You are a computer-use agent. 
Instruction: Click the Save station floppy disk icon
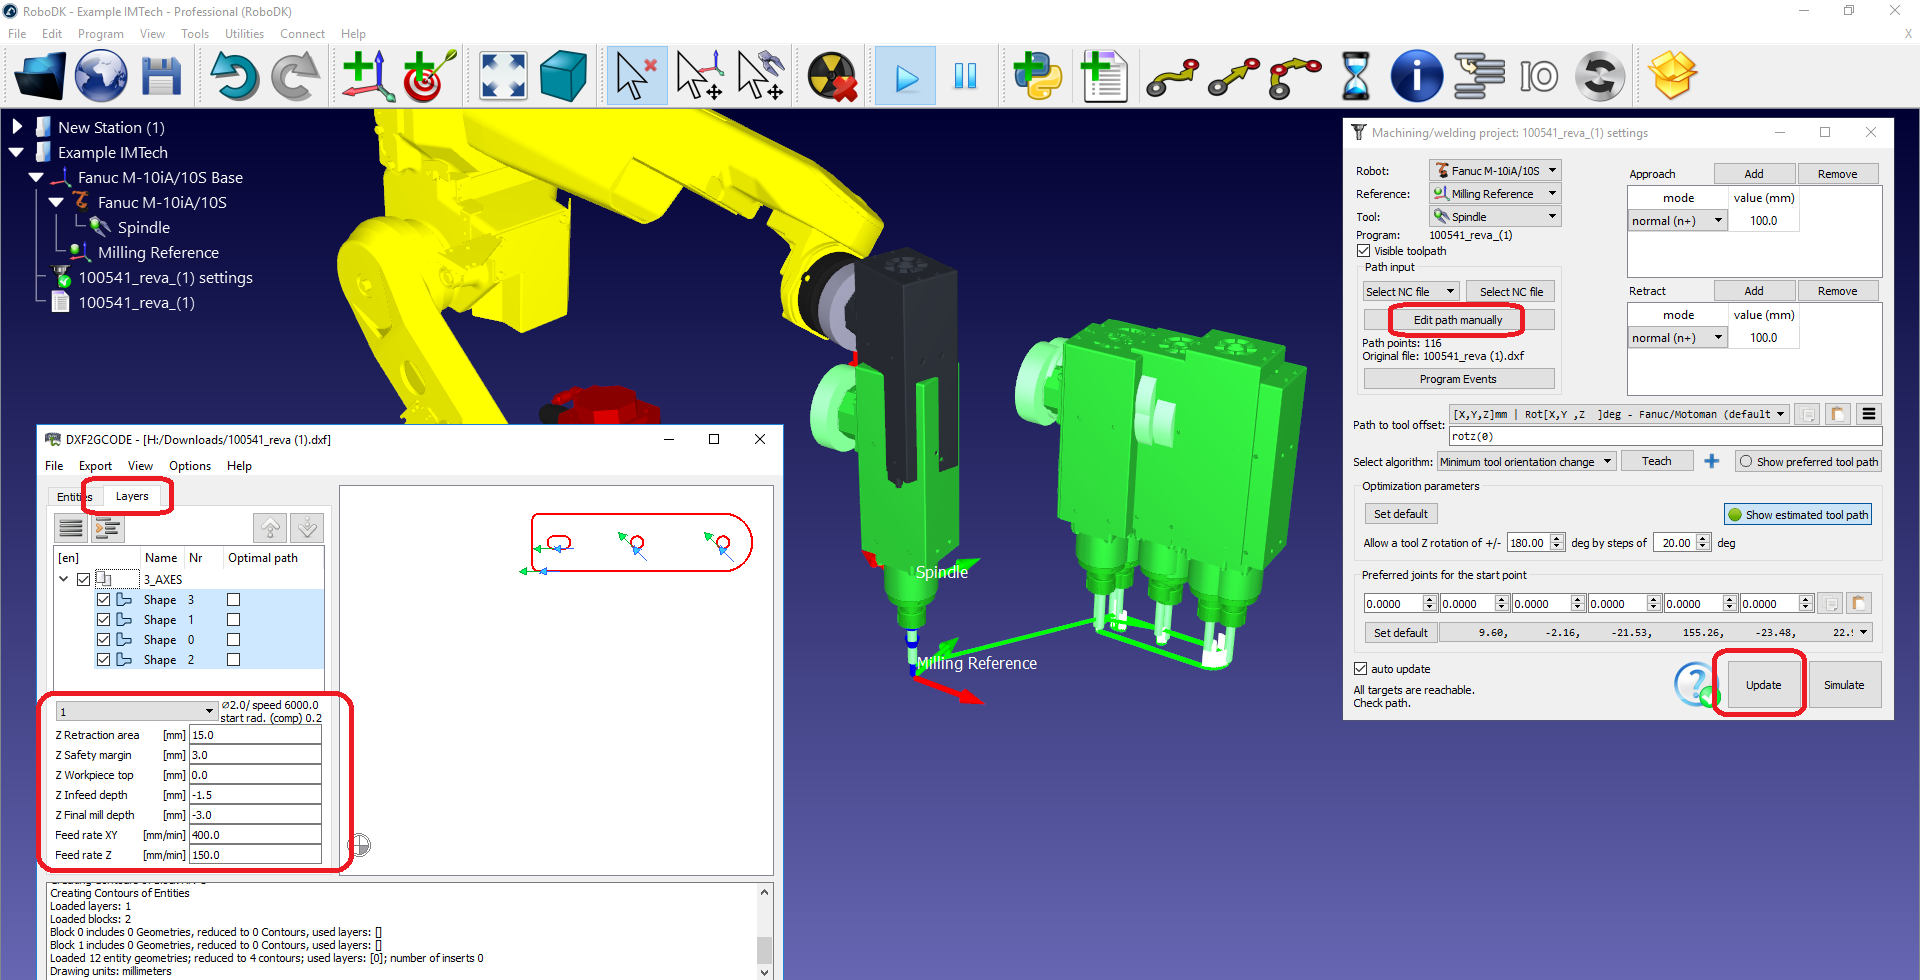161,77
